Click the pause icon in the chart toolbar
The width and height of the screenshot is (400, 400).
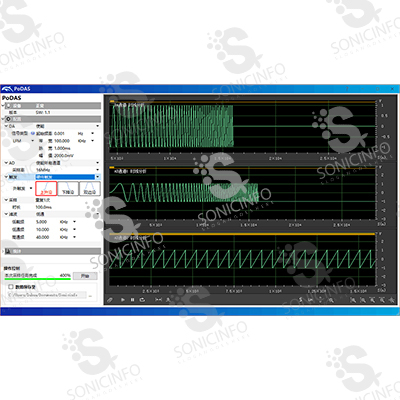tap(132, 300)
